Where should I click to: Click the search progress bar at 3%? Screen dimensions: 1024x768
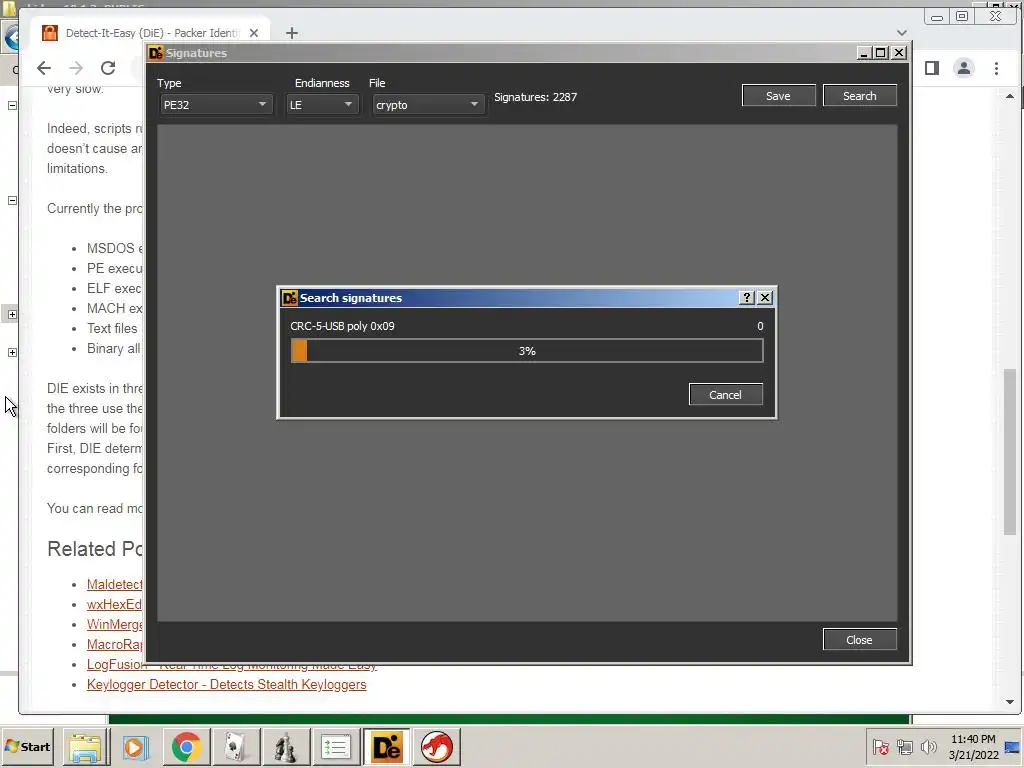(527, 351)
